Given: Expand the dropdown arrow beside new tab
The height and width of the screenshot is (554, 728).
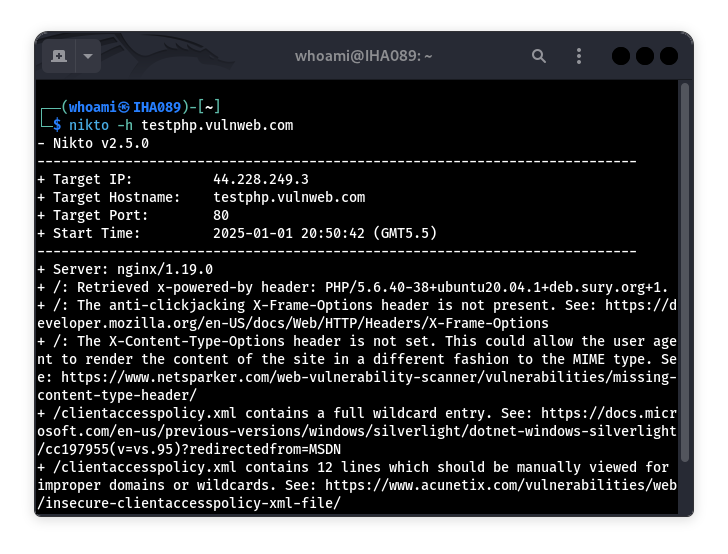Looking at the screenshot, I should pyautogui.click(x=87, y=56).
